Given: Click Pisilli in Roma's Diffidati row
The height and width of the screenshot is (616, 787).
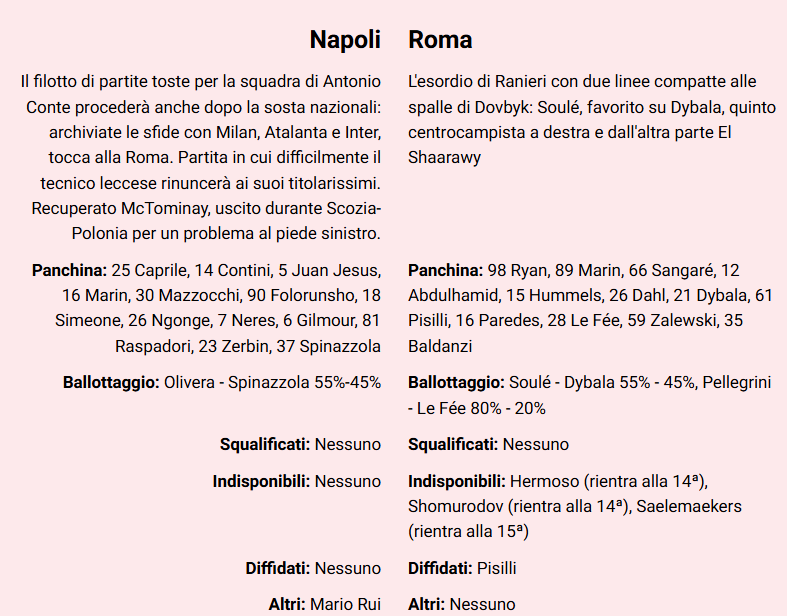Looking at the screenshot, I should point(497,568).
